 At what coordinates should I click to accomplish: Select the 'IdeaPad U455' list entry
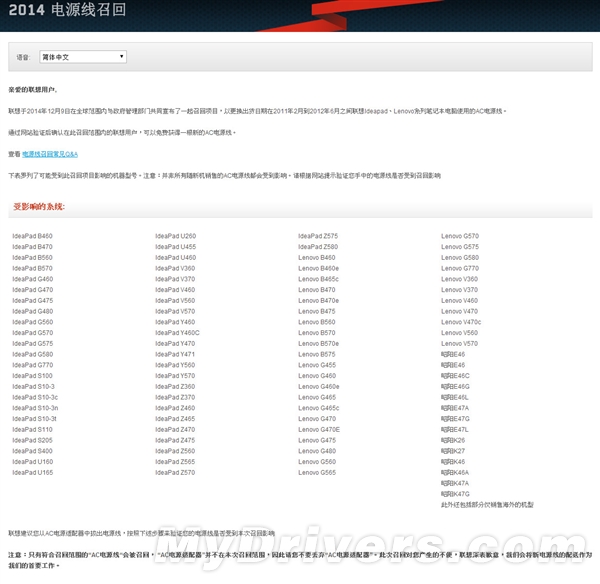[x=176, y=247]
